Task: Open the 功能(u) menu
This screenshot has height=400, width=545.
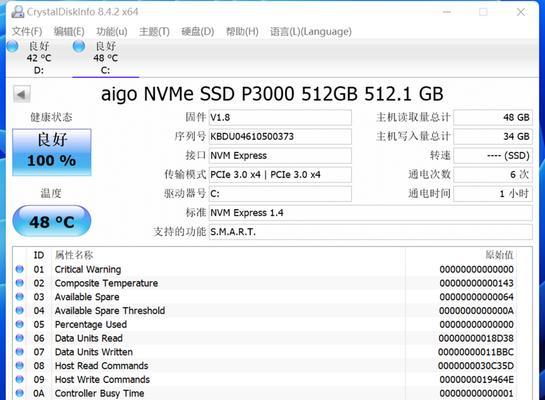Action: pyautogui.click(x=112, y=32)
